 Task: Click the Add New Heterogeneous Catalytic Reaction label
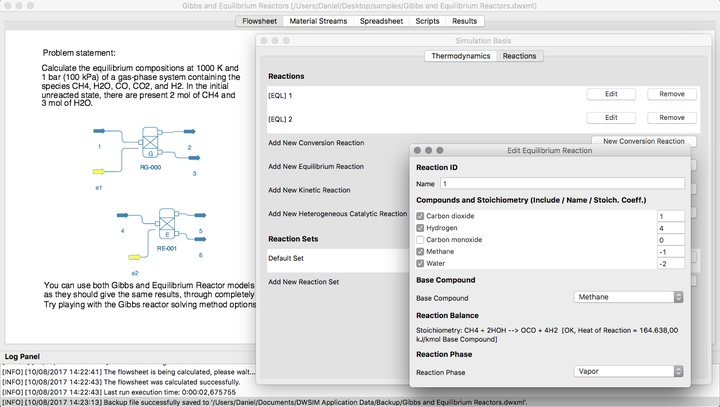click(338, 214)
